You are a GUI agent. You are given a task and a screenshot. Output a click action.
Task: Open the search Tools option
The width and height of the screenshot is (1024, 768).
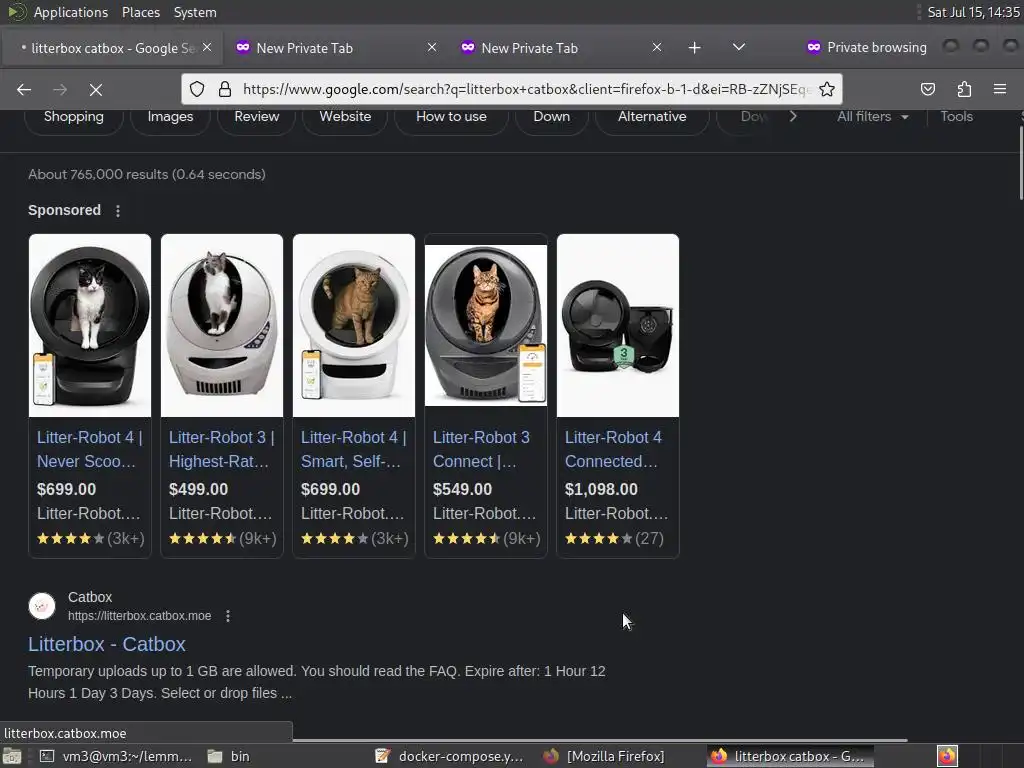pyautogui.click(x=956, y=117)
